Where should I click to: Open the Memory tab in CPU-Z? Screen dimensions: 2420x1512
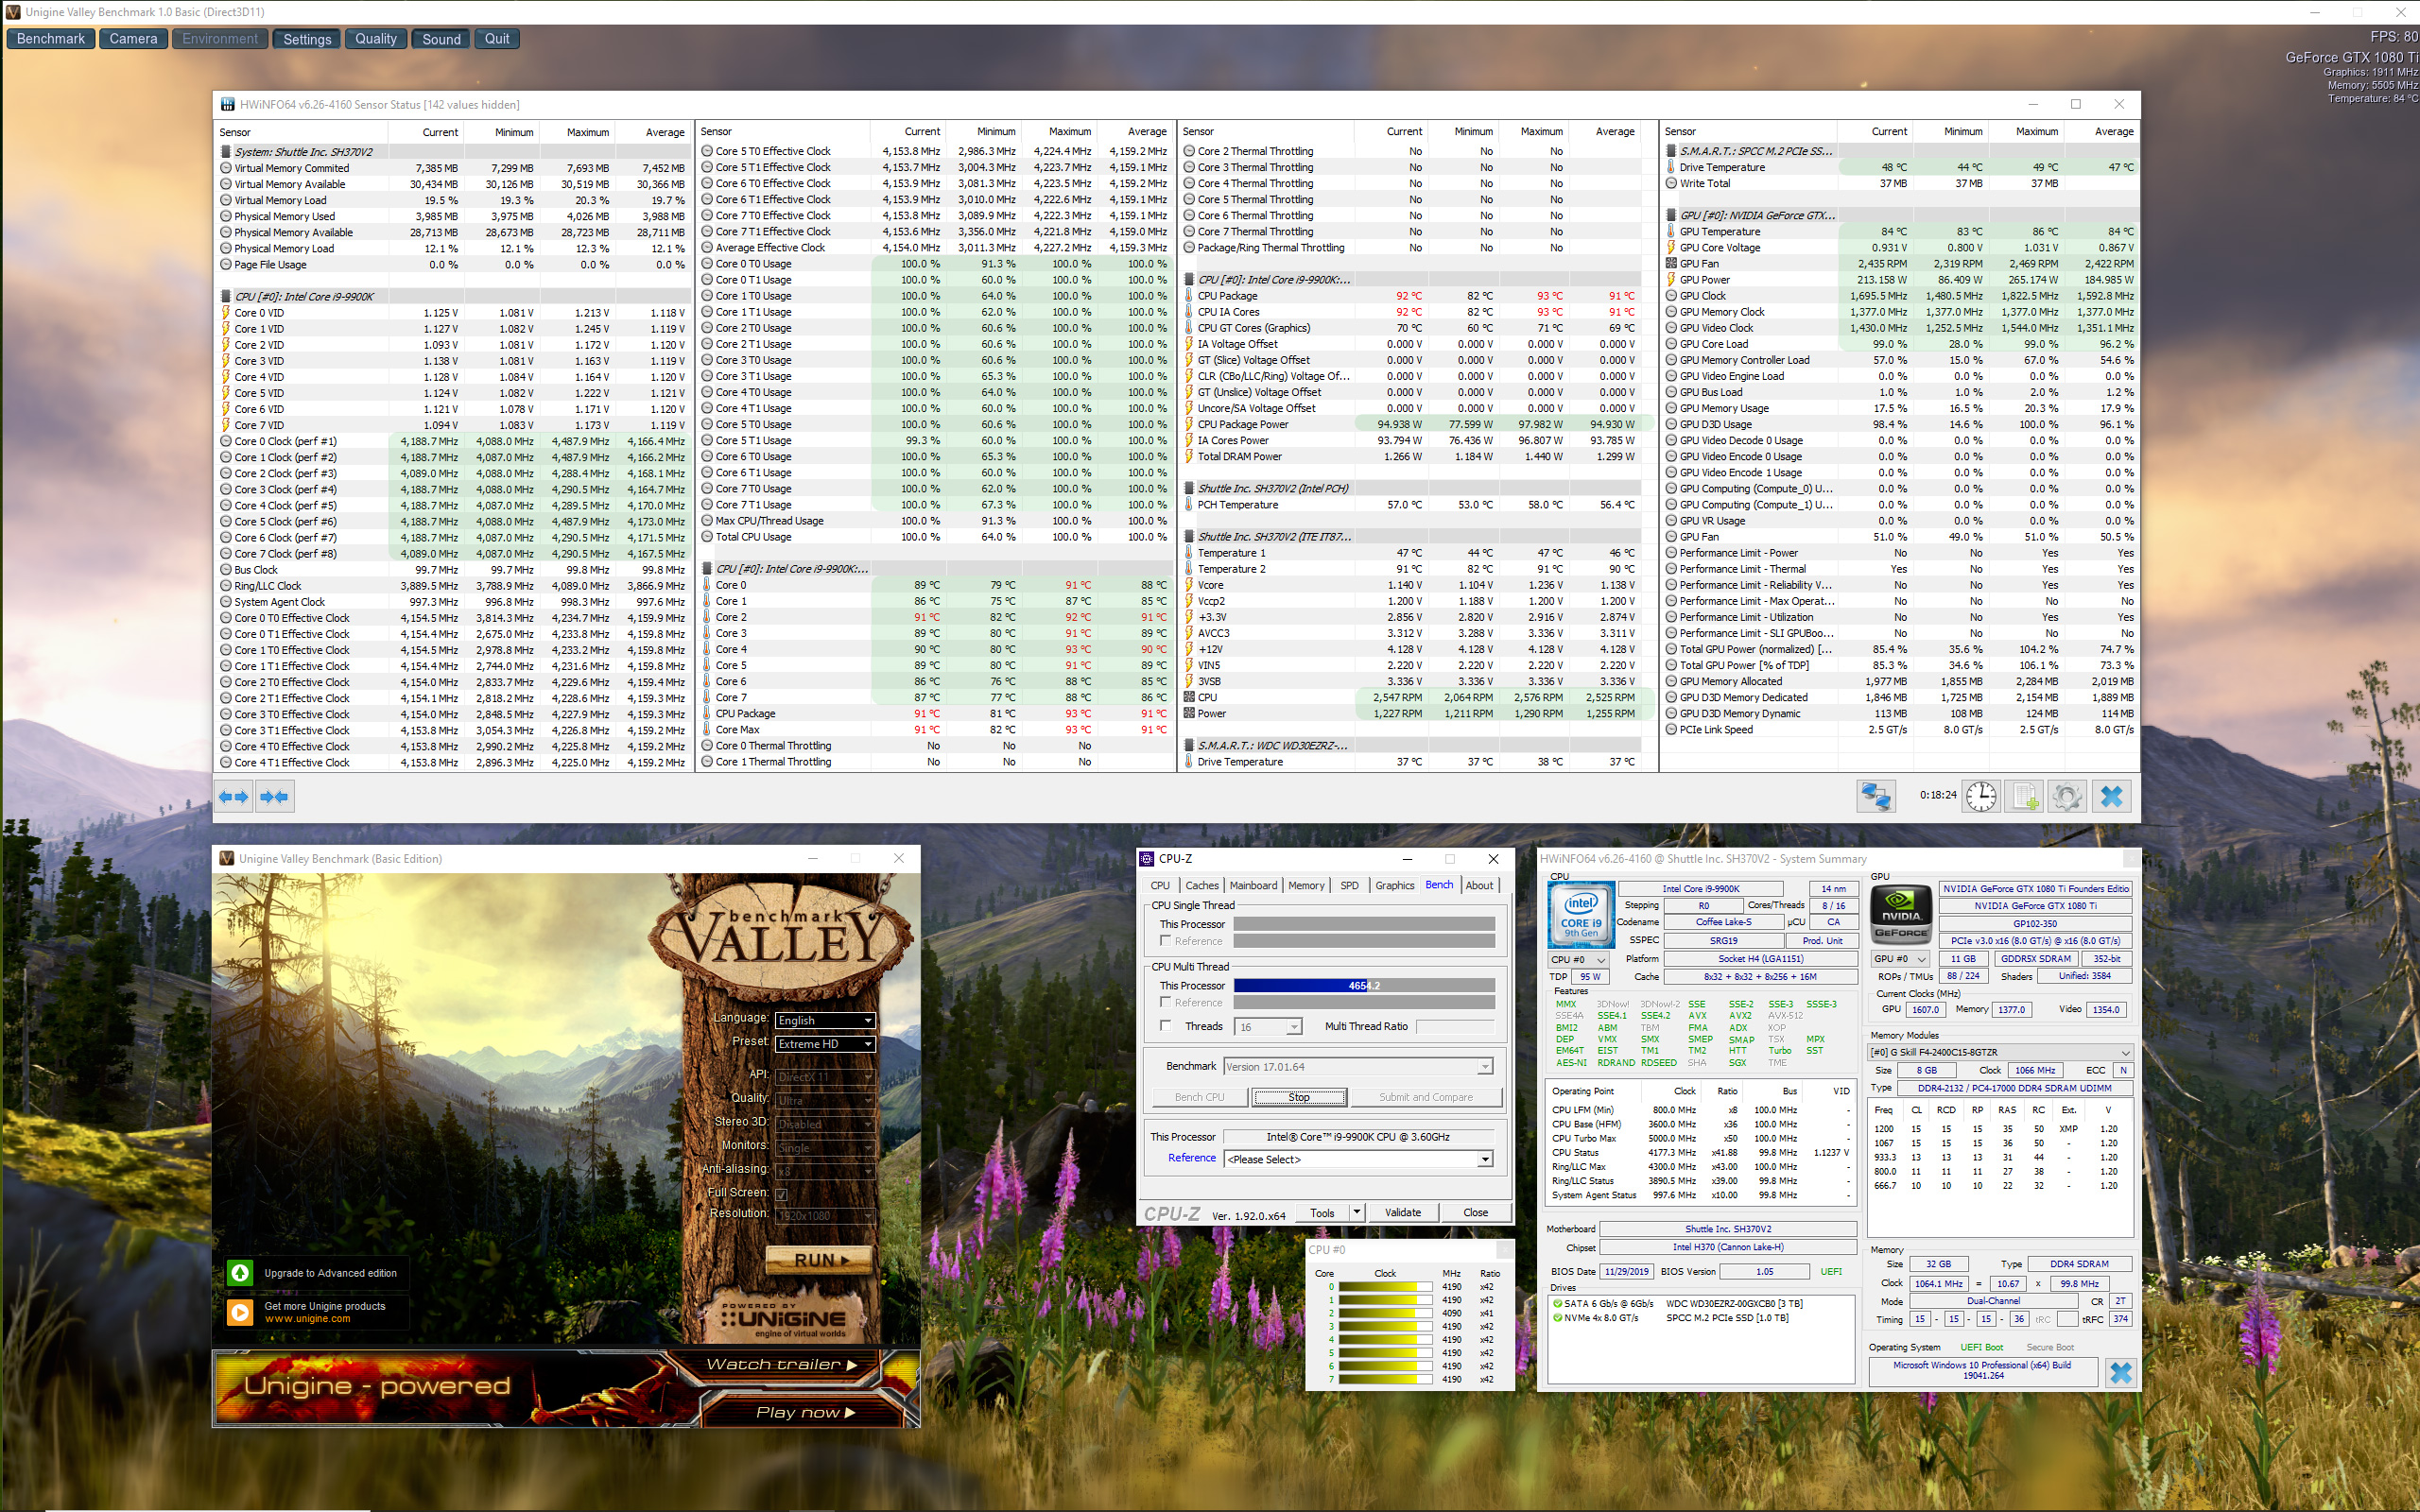pyautogui.click(x=1306, y=886)
